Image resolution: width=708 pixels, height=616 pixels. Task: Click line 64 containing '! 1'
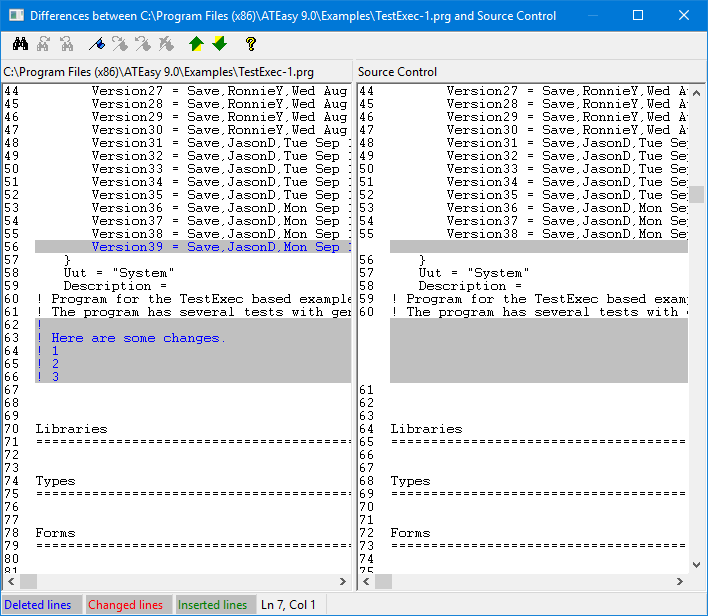tap(193, 351)
